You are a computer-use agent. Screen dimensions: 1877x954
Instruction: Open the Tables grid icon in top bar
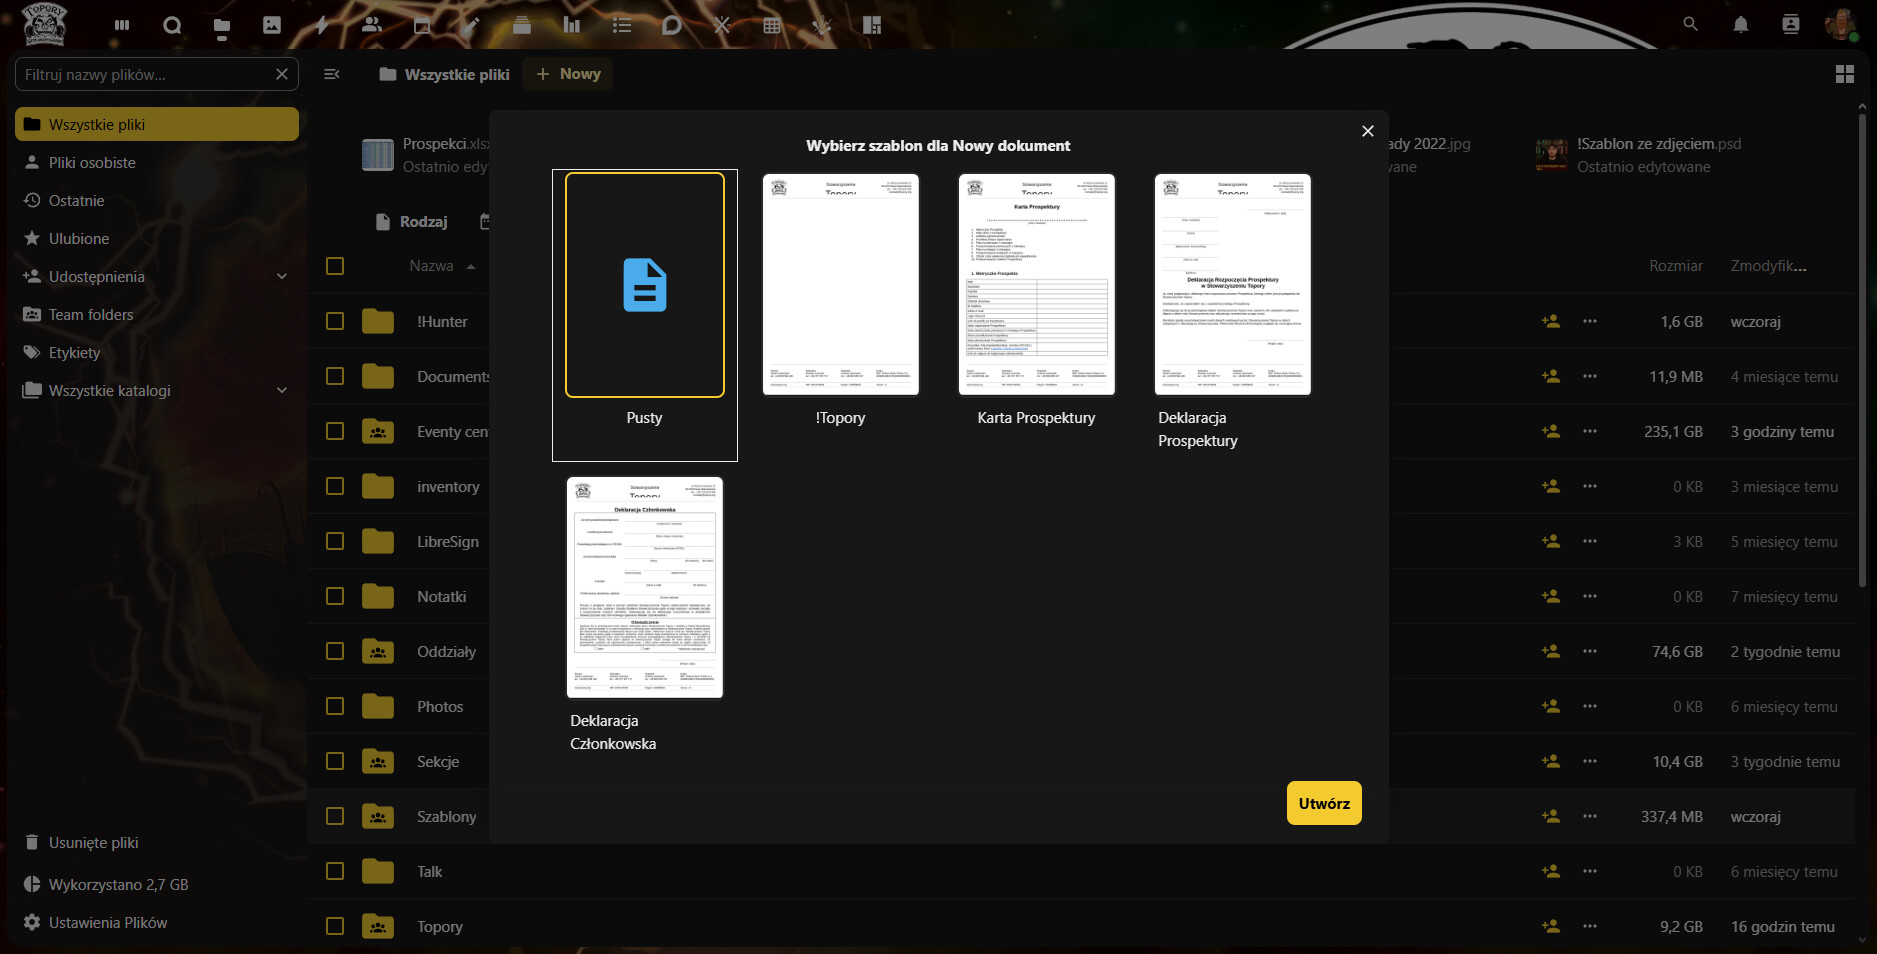[772, 25]
